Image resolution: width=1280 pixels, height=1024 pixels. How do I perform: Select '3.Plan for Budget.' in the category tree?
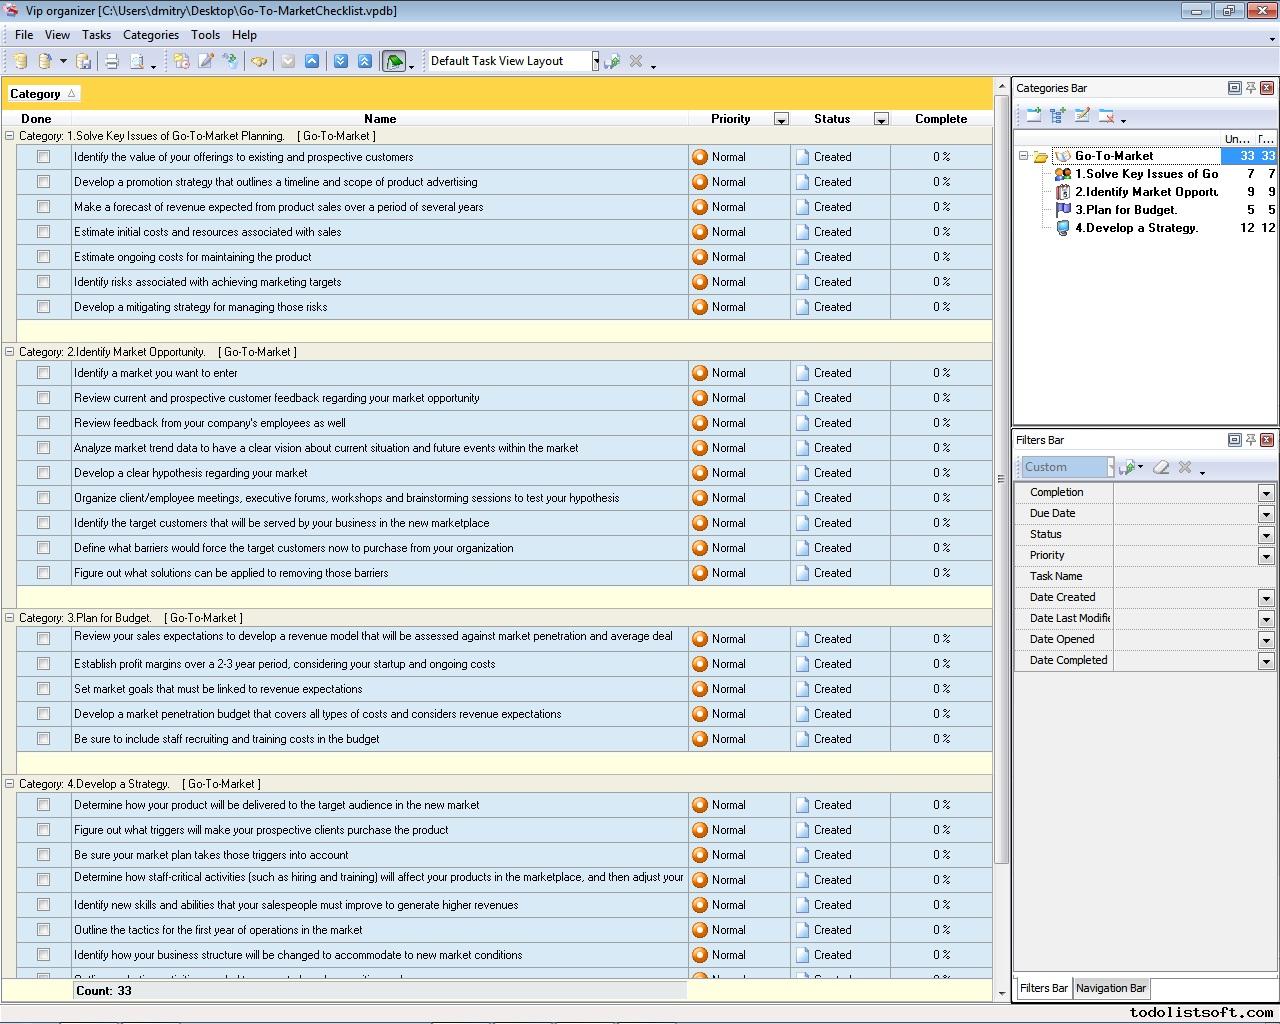[1125, 210]
